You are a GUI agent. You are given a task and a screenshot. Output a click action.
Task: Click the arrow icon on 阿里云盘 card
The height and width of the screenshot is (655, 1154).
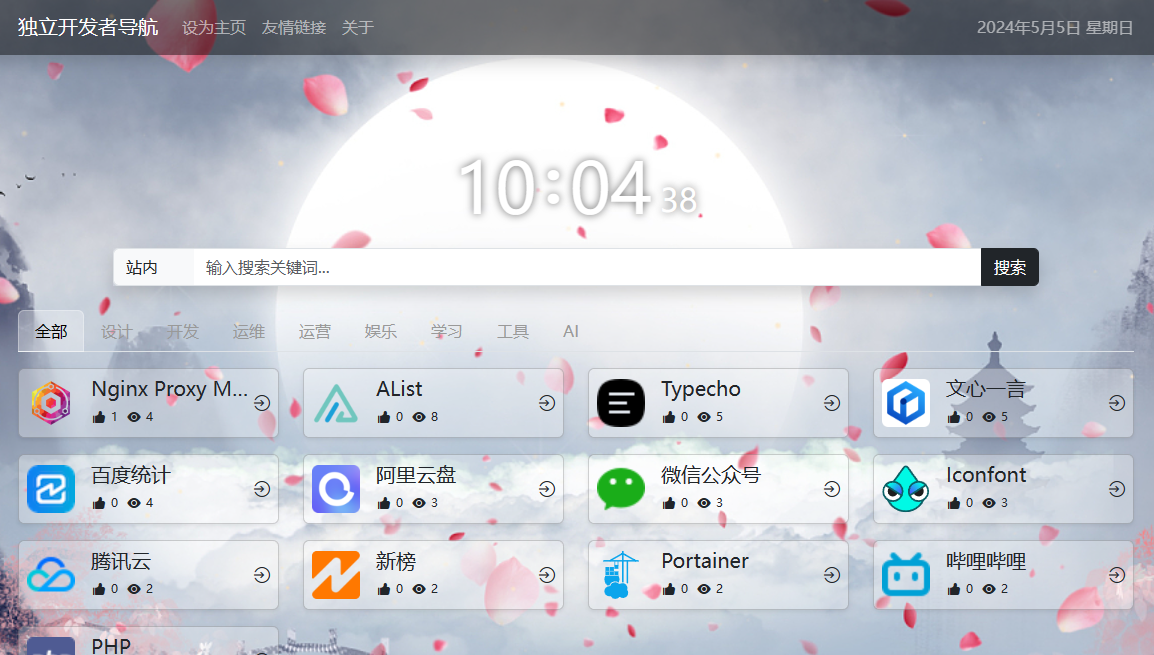(x=547, y=489)
